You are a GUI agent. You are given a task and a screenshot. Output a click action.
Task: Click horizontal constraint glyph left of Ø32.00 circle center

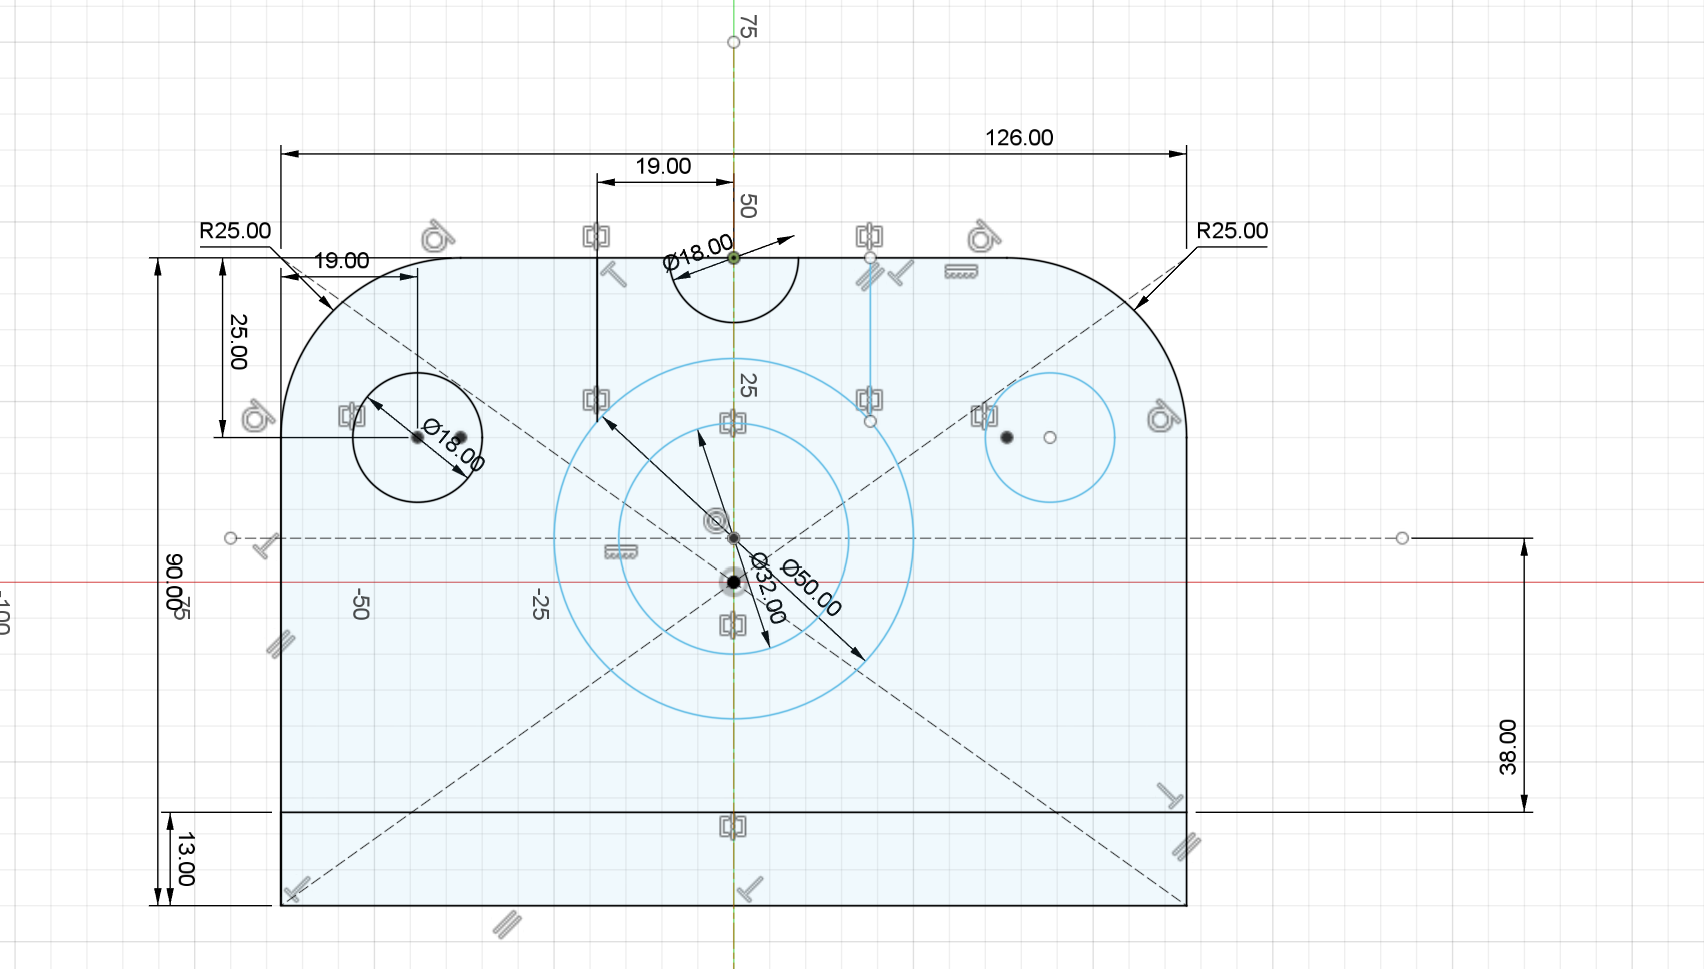621,552
